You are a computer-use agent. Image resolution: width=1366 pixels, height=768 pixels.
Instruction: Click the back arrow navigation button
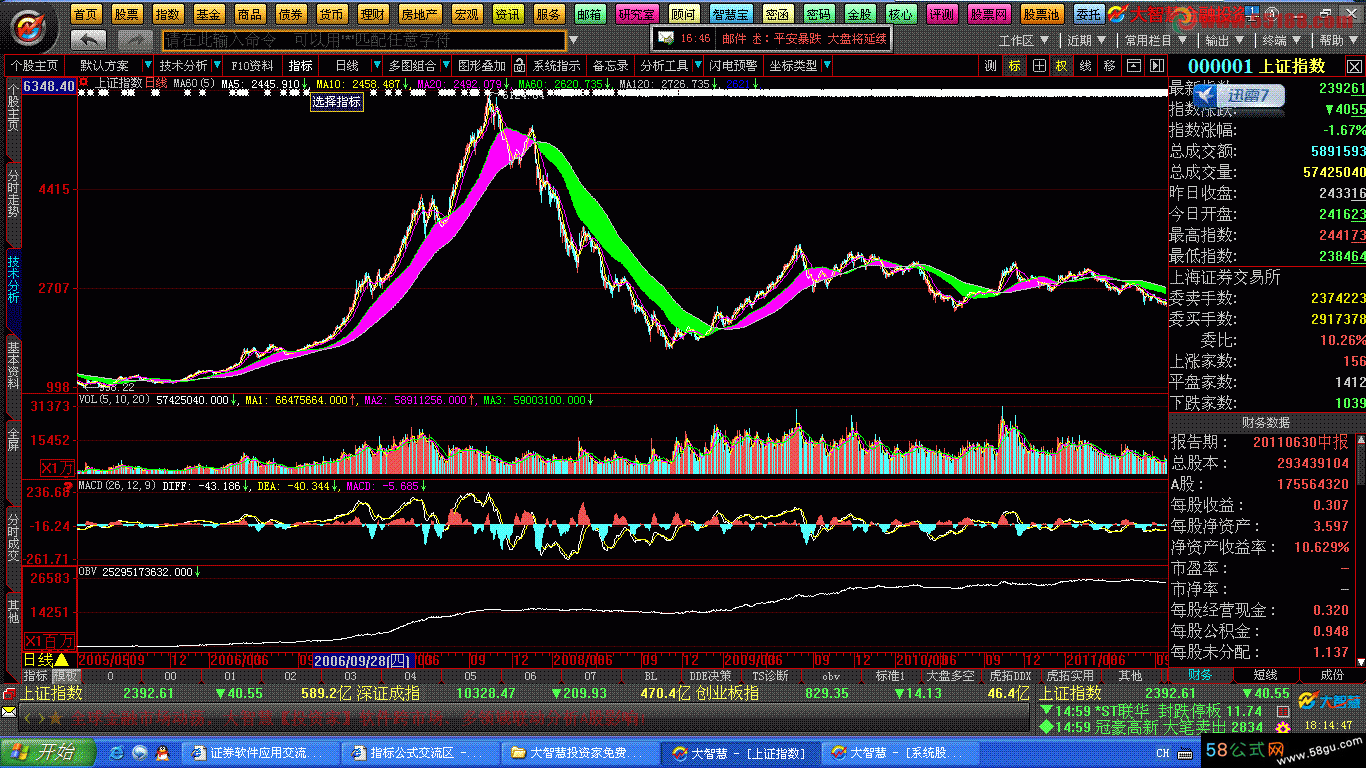pyautogui.click(x=90, y=40)
